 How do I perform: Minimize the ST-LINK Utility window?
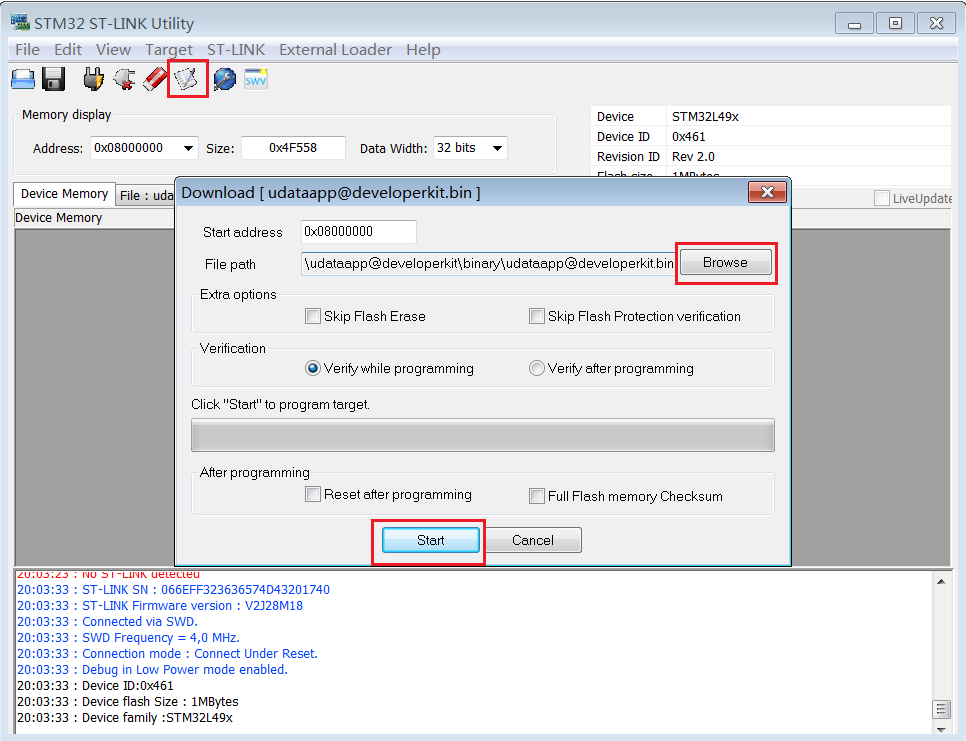coord(854,23)
